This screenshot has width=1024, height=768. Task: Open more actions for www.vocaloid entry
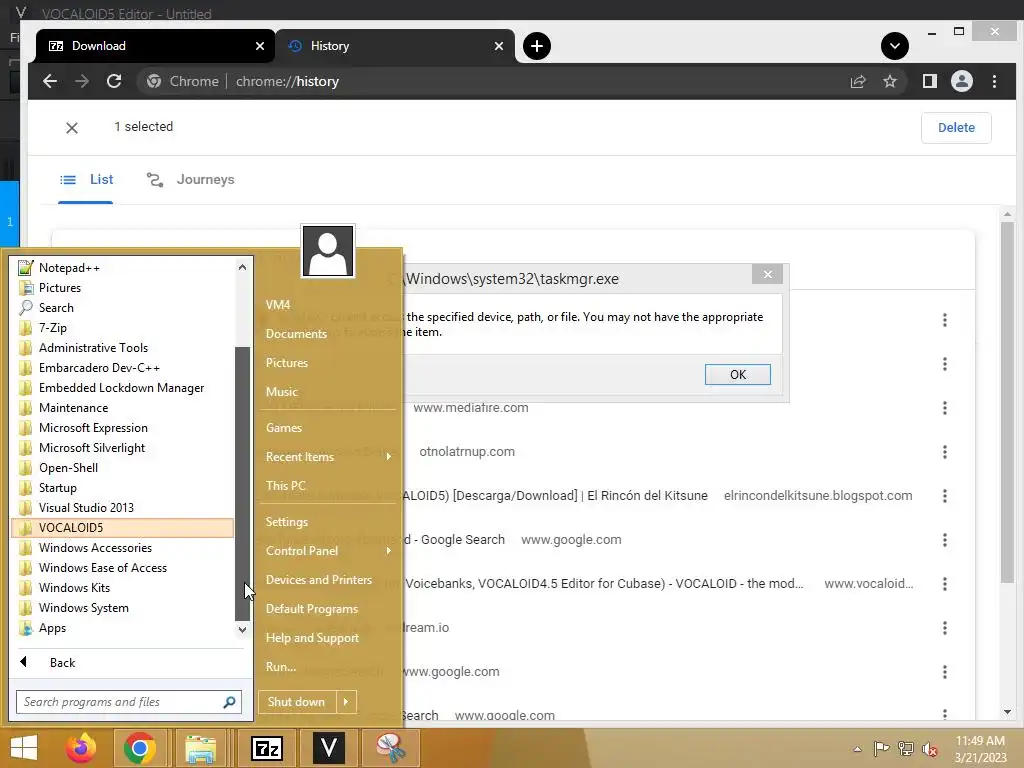944,584
